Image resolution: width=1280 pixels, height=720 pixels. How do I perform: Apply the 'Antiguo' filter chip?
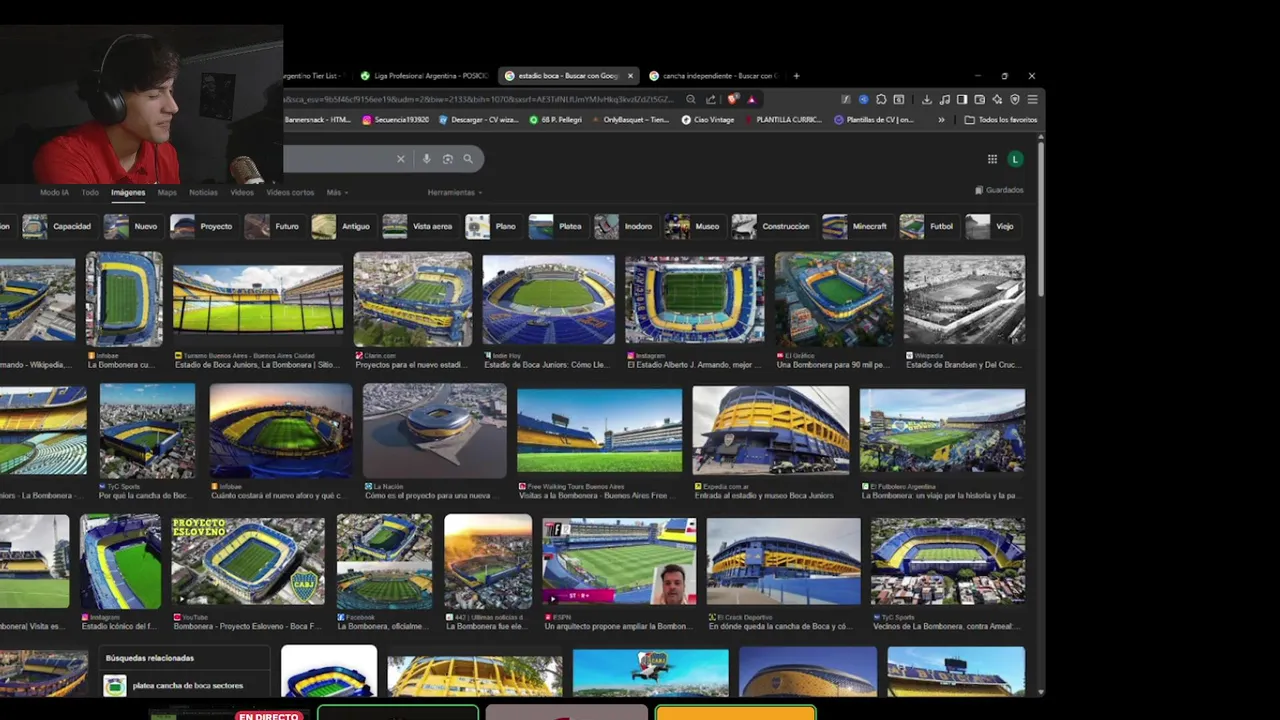tap(342, 227)
